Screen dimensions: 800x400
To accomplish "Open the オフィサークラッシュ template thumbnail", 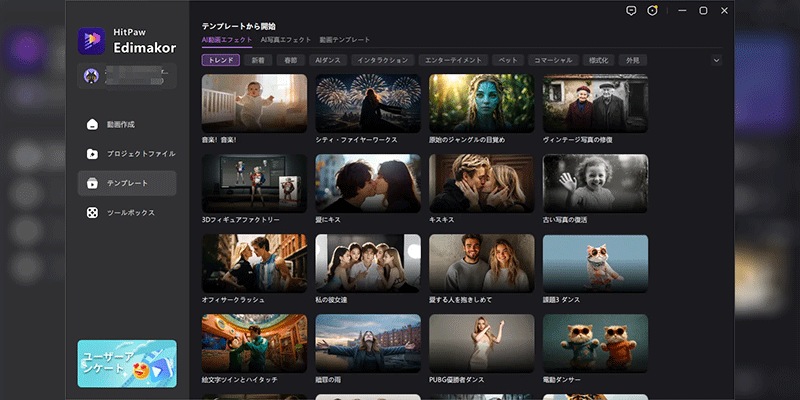I will (255, 264).
